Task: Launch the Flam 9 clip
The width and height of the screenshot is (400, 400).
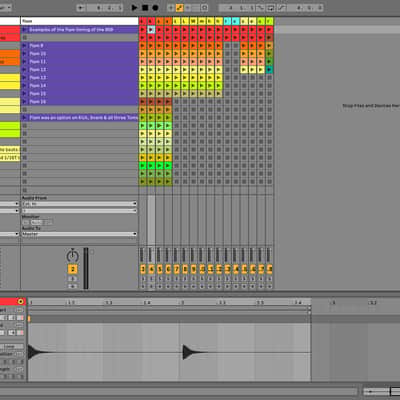Action: click(25, 45)
